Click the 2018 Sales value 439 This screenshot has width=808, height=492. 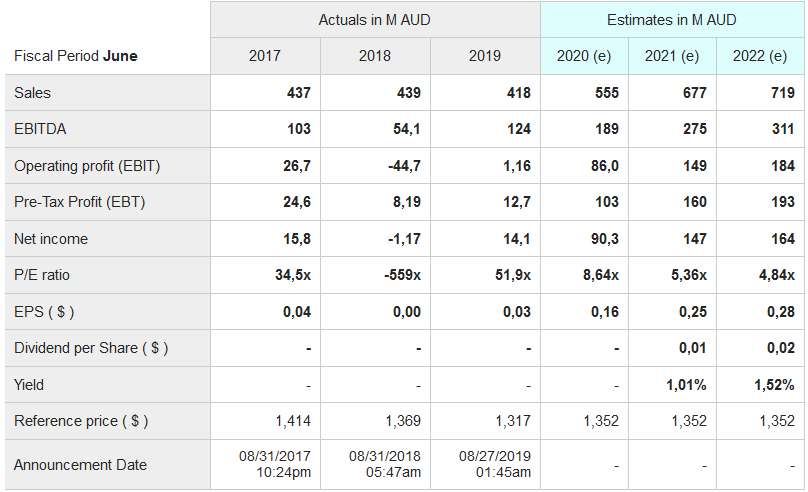407,93
